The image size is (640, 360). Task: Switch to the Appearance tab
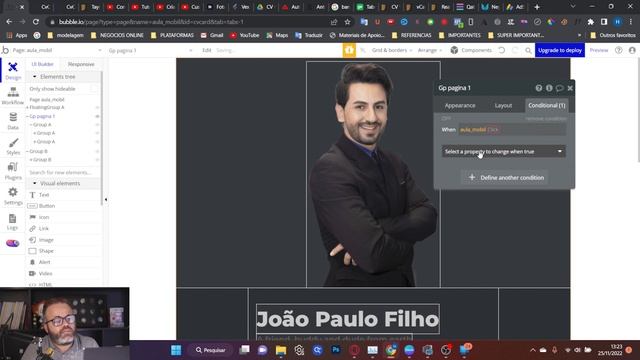pos(460,105)
